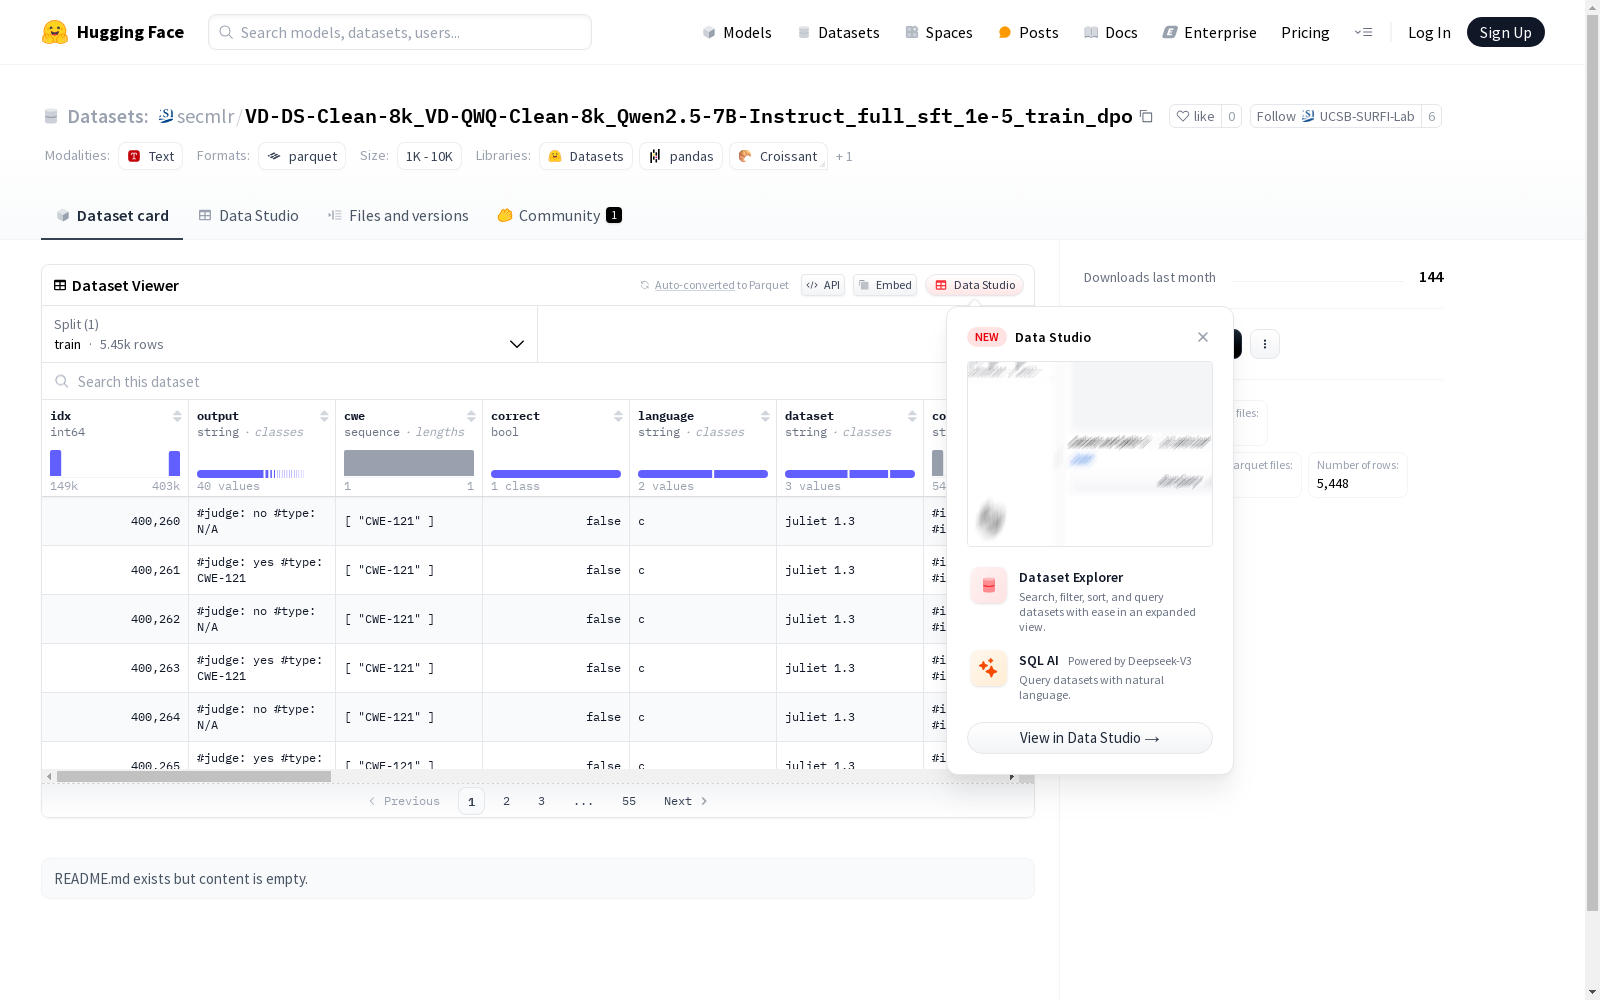Viewport: 1600px width, 1000px height.
Task: Click the Embed button
Action: (885, 285)
